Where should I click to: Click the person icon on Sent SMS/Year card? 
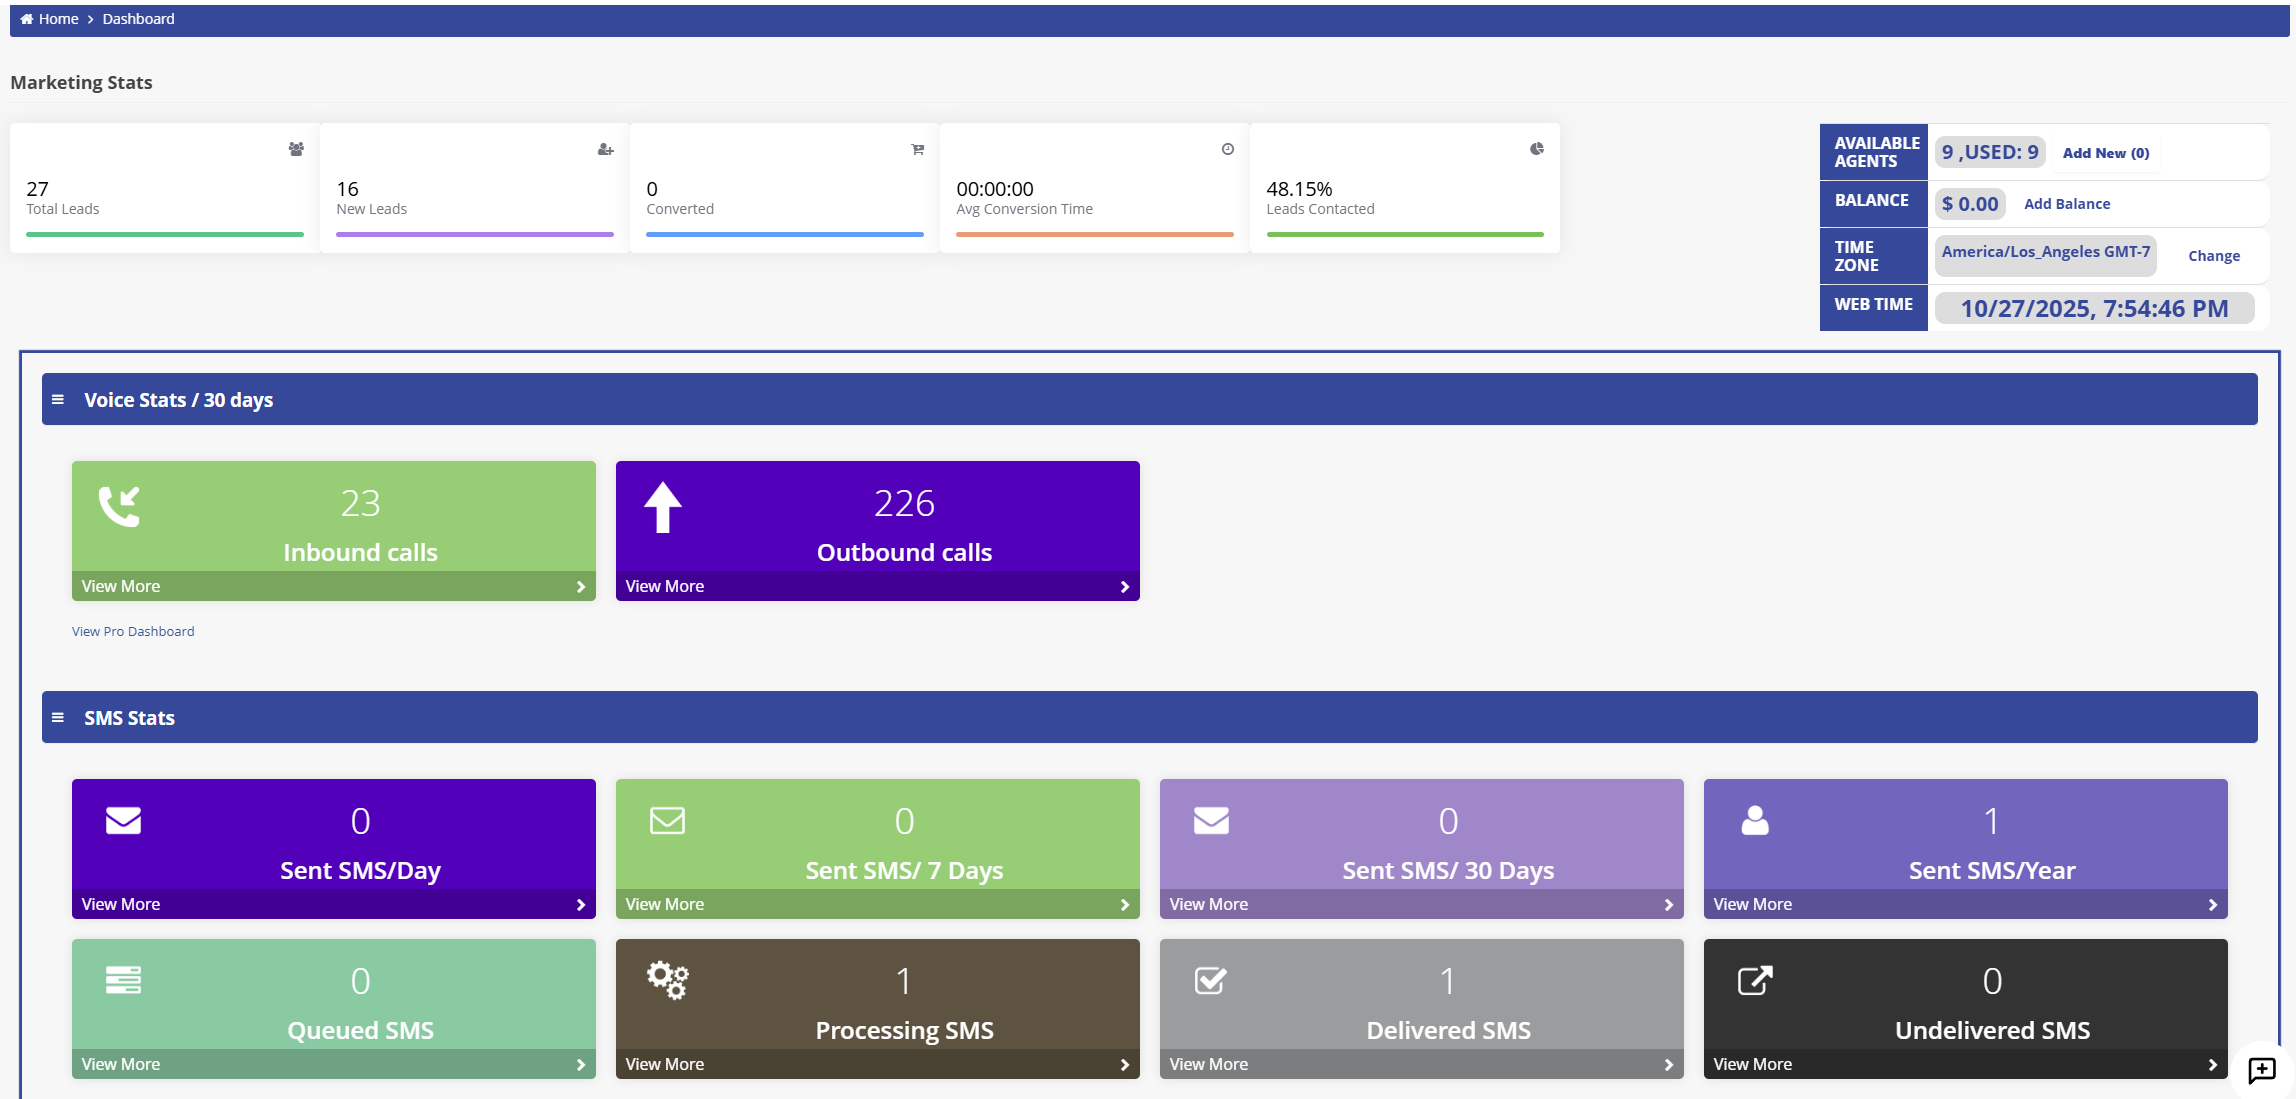tap(1754, 821)
